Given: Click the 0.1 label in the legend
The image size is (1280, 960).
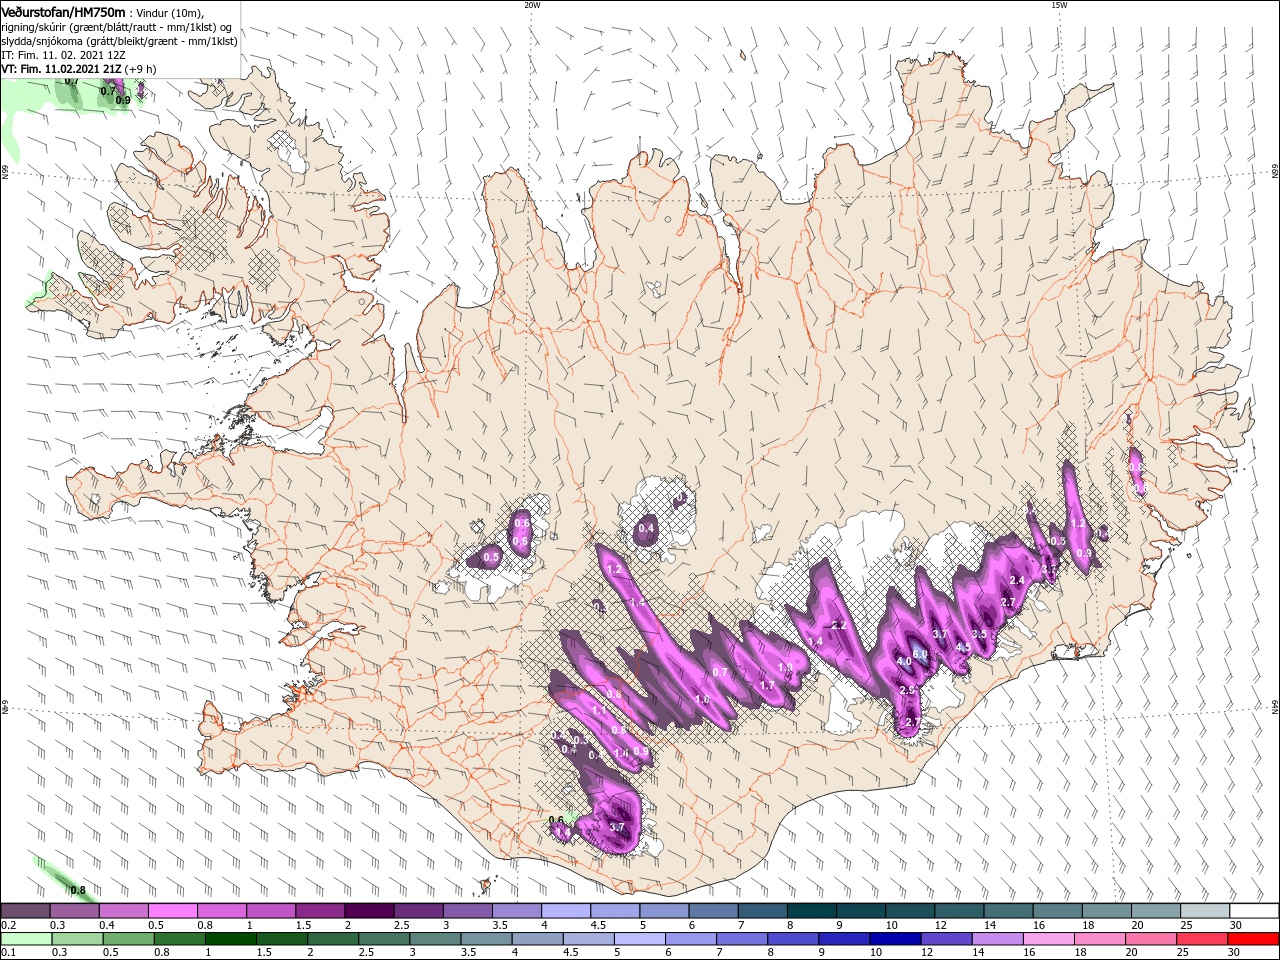Looking at the screenshot, I should coord(8,953).
